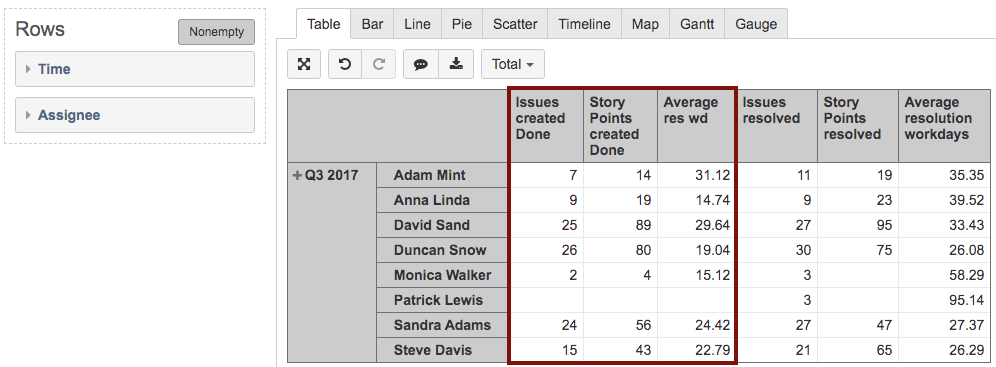Click the export download icon

pyautogui.click(x=456, y=64)
